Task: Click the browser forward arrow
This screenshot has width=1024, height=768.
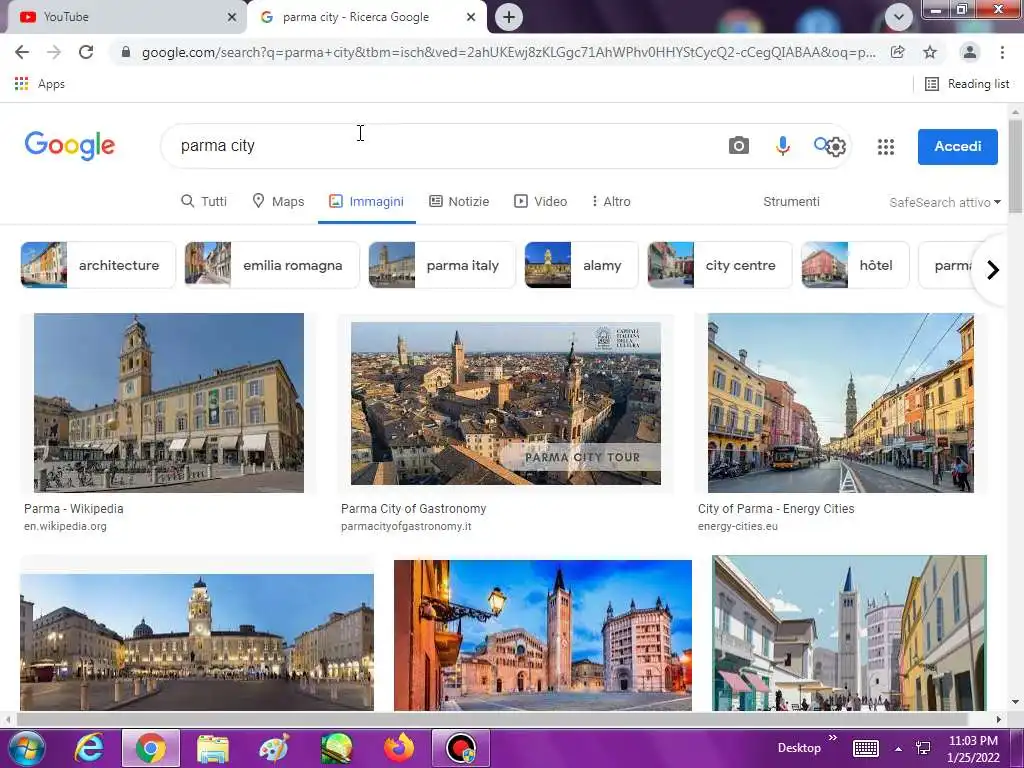Action: pos(54,52)
